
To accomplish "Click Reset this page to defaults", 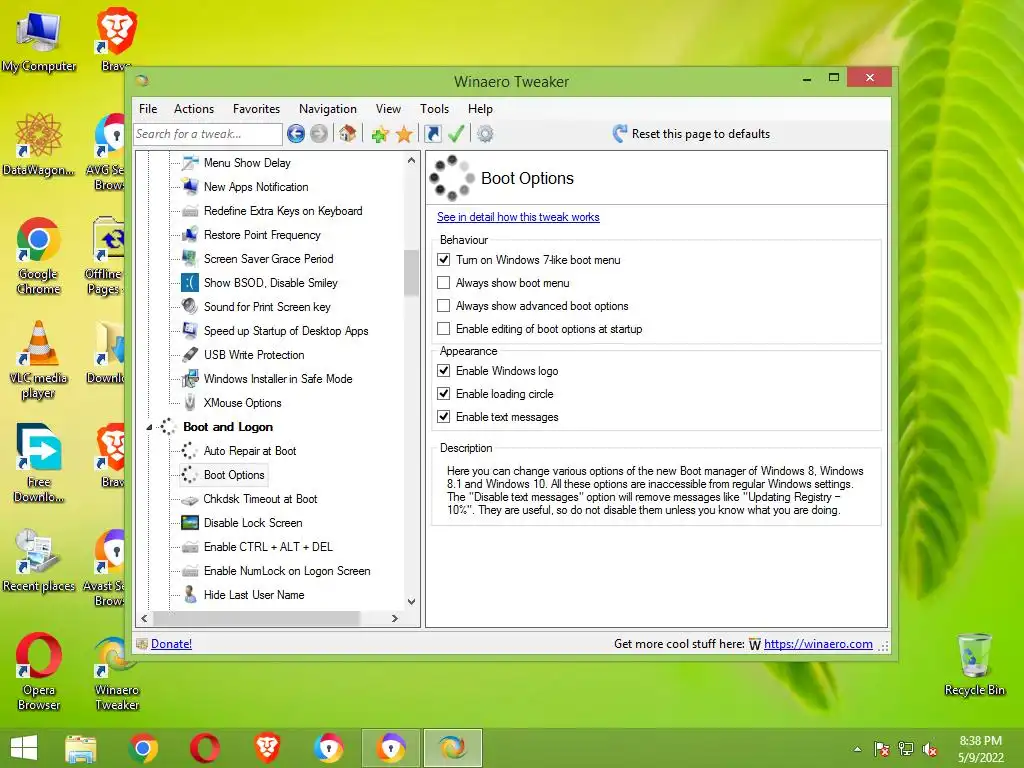I will [692, 134].
